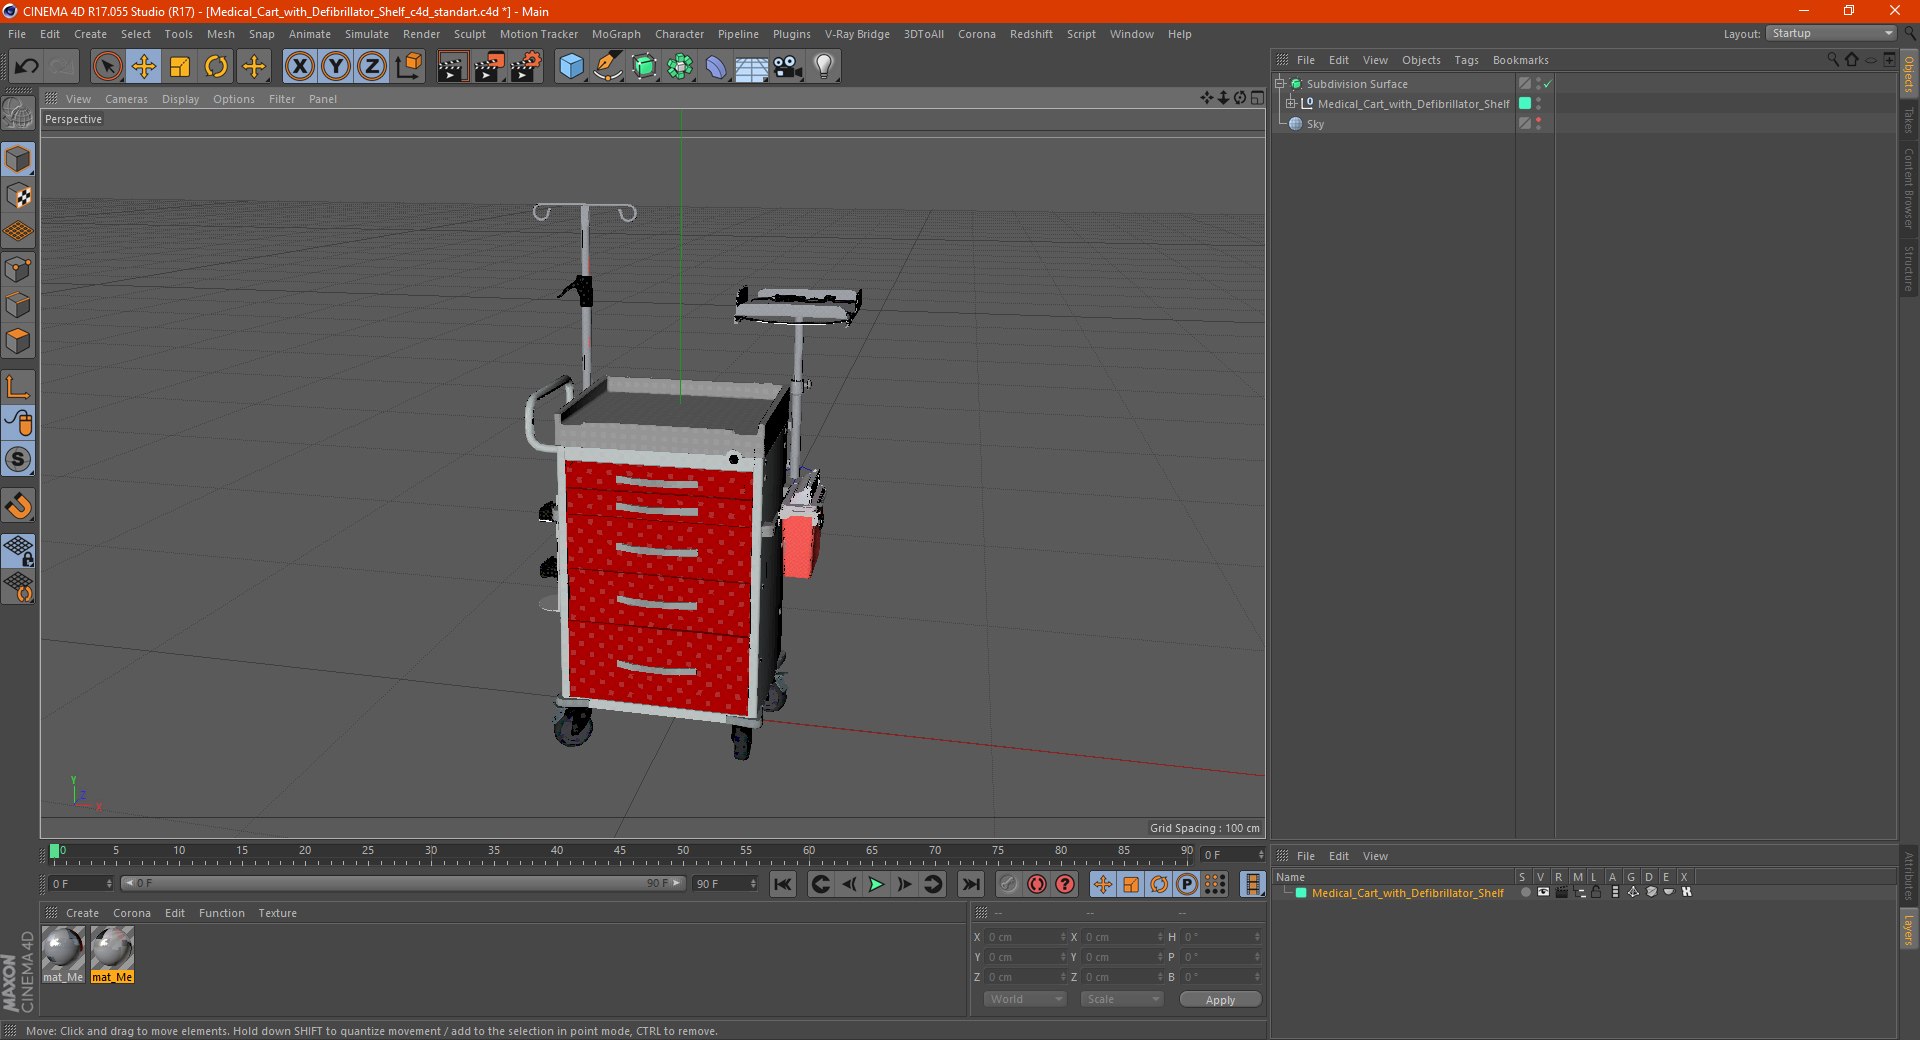
Task: Click the Undo arrow icon
Action: 27,67
